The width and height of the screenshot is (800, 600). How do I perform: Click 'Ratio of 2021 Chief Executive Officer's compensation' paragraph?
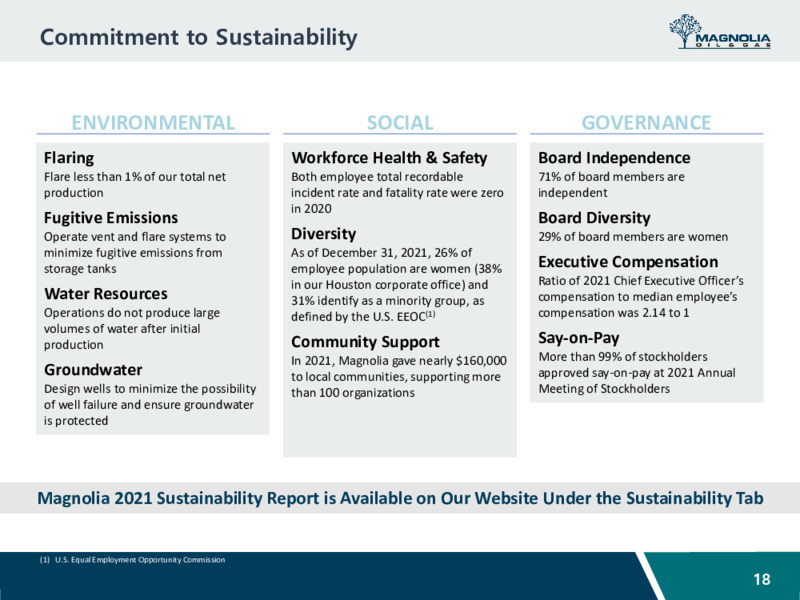(x=641, y=296)
